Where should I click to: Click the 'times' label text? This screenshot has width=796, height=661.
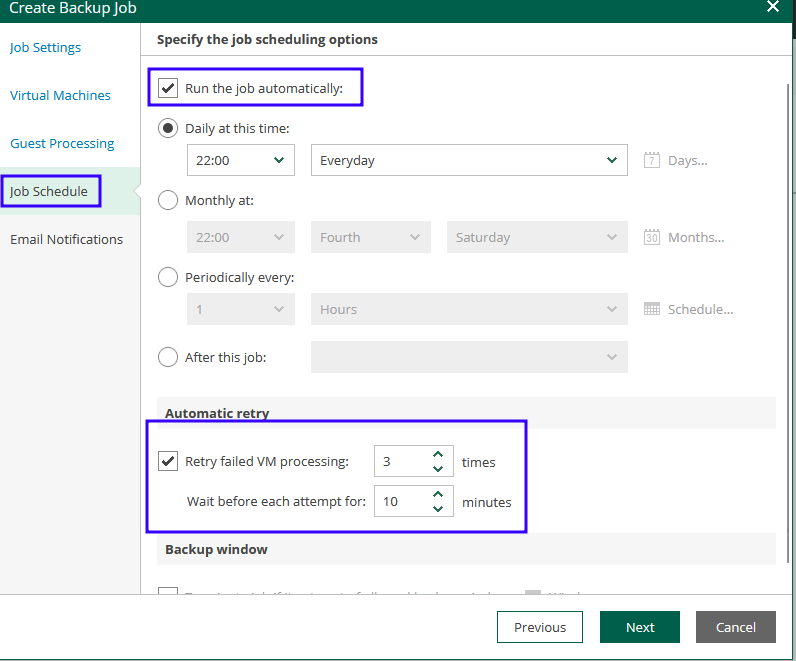(x=478, y=462)
